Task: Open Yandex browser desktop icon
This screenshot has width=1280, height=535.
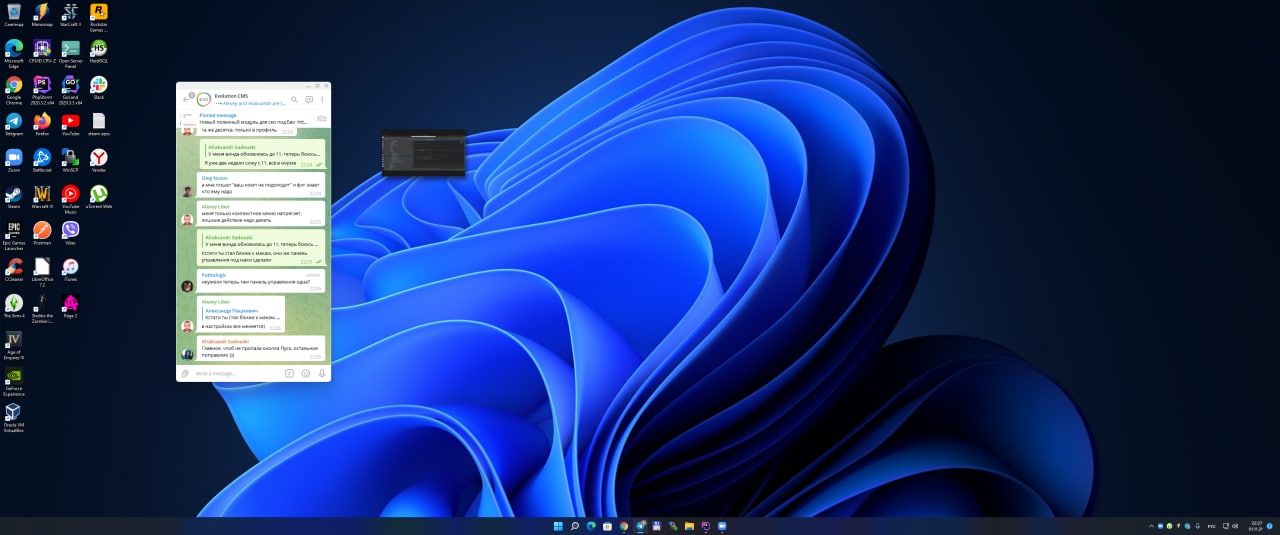Action: [x=98, y=161]
